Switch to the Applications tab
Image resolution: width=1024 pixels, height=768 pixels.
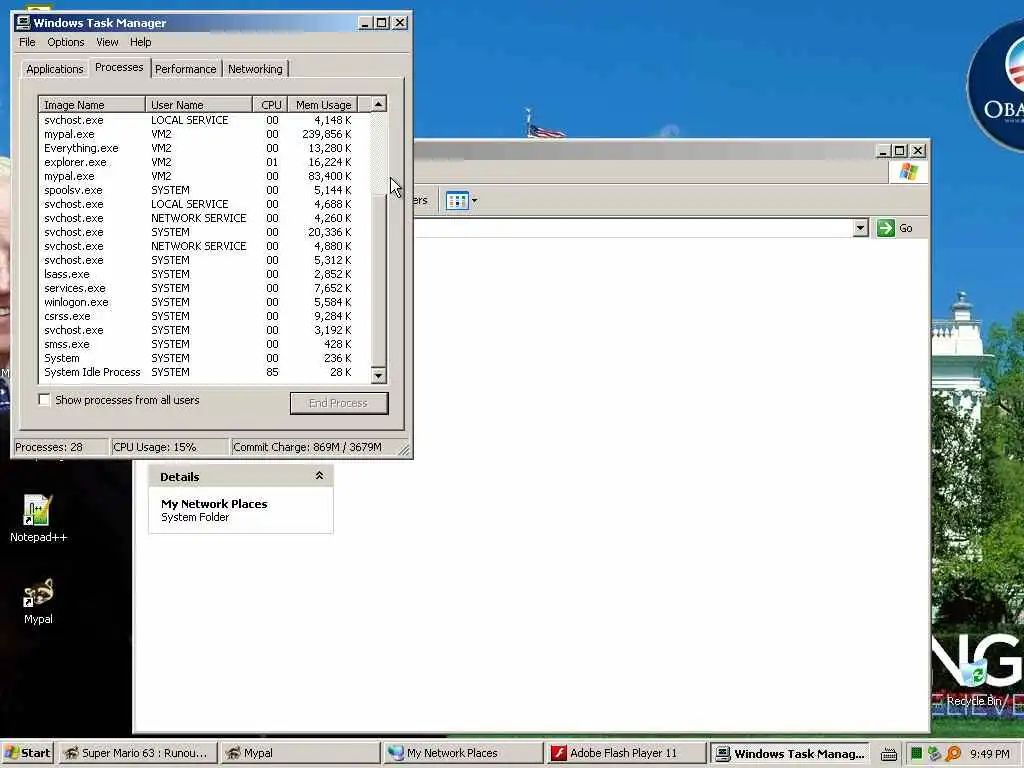(55, 69)
